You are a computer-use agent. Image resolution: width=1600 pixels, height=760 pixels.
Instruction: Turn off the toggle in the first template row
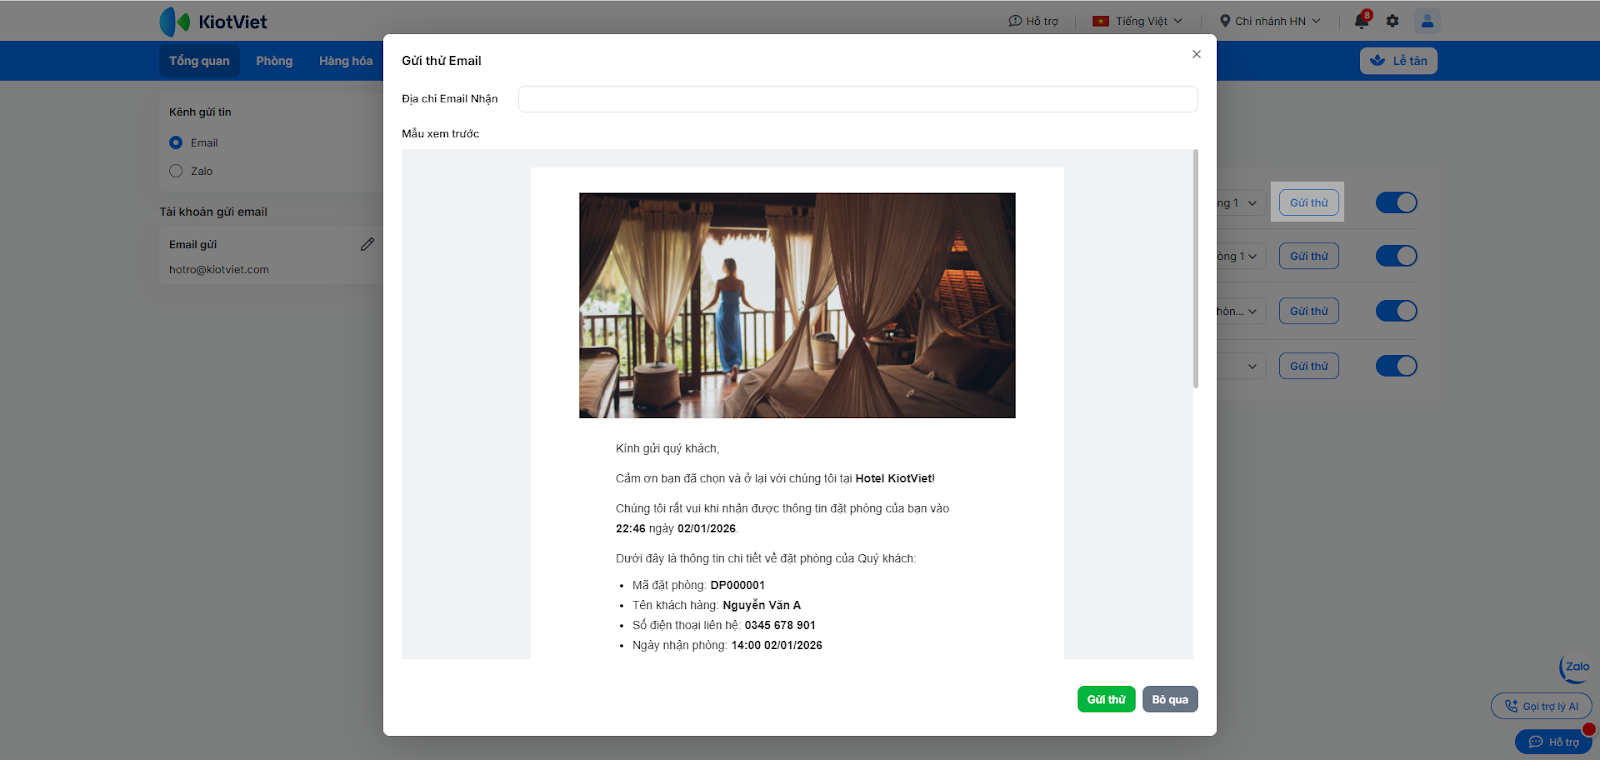tap(1396, 203)
